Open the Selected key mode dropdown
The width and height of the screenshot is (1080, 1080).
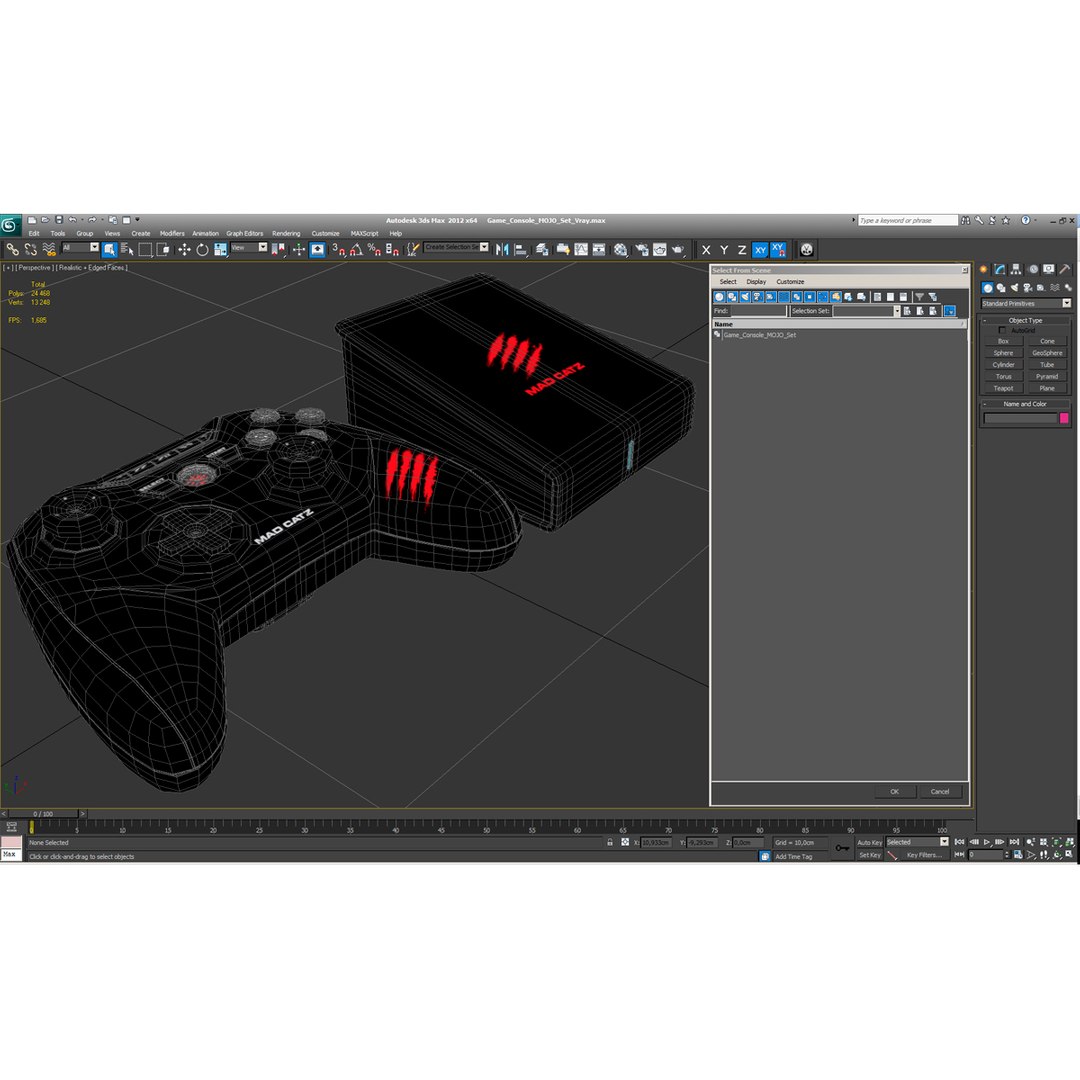coord(917,842)
